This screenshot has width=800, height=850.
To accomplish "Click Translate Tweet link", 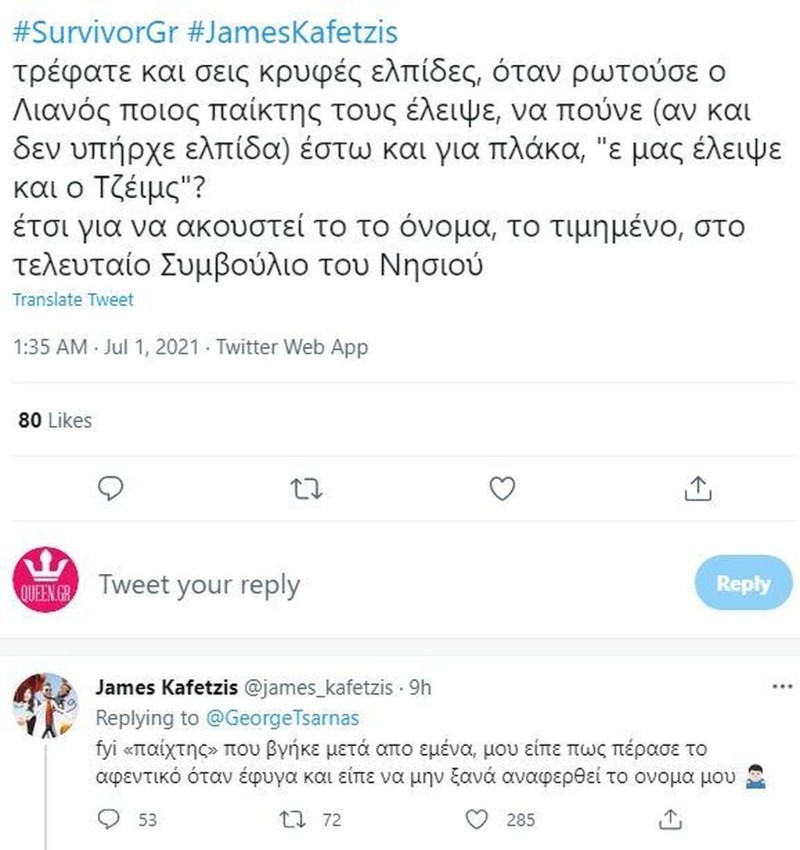I will (x=73, y=300).
